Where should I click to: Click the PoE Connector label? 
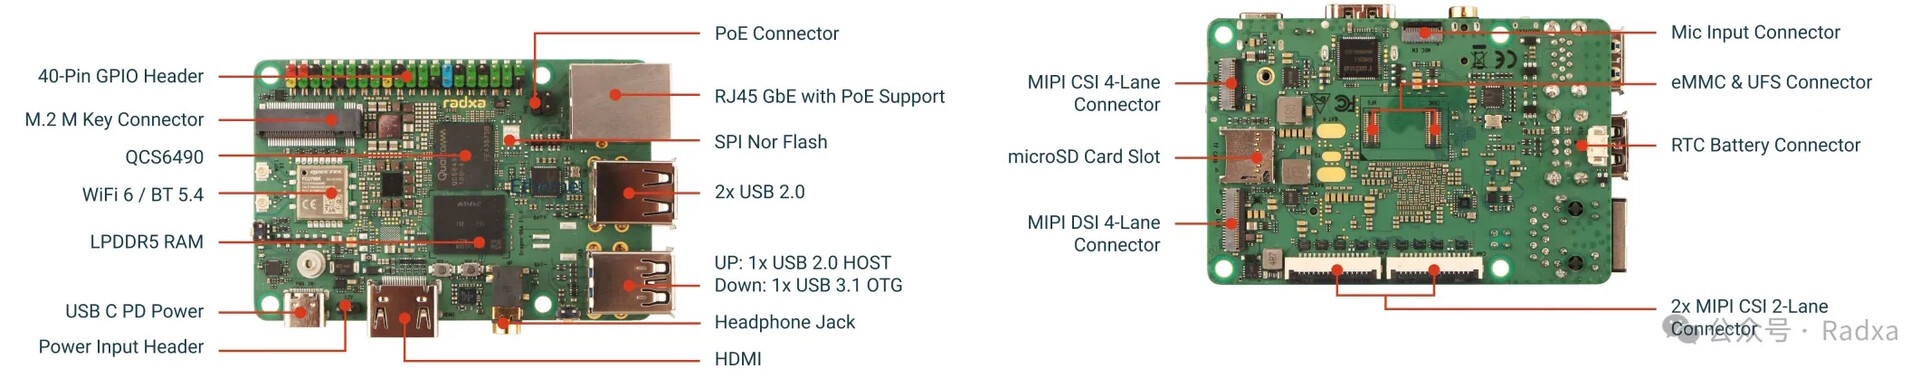coord(776,33)
